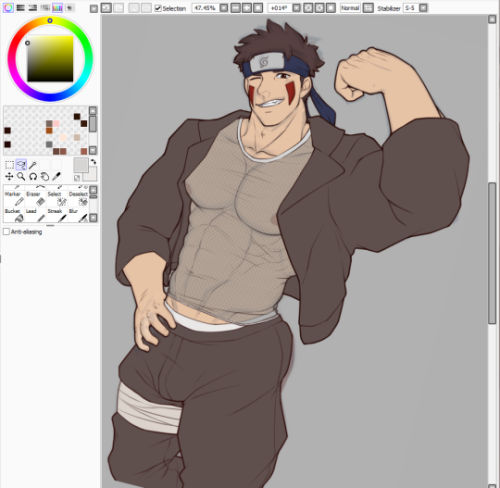The width and height of the screenshot is (500, 488).
Task: Reset the view rotation
Action: tap(331, 8)
